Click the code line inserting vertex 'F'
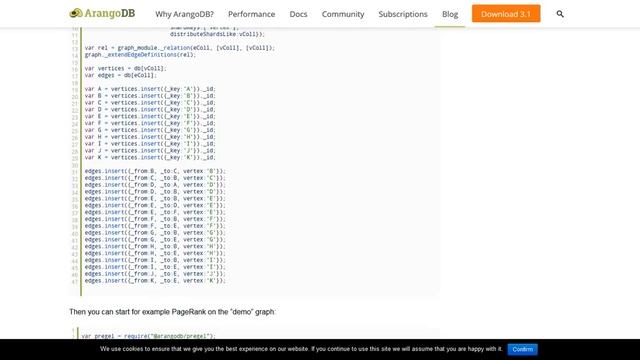This screenshot has width=640, height=360. 150,123
